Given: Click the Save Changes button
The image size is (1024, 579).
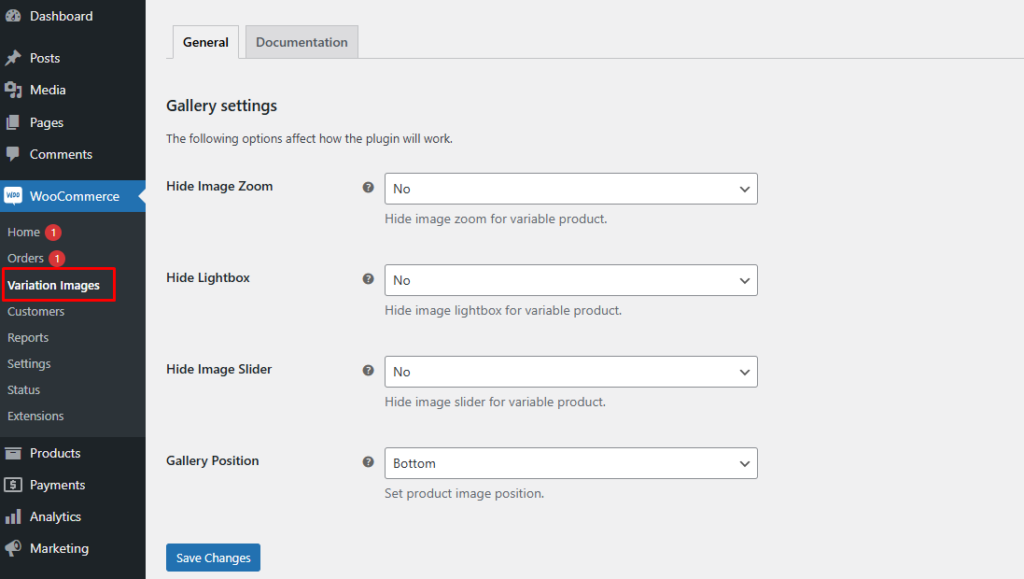Looking at the screenshot, I should tap(213, 557).
